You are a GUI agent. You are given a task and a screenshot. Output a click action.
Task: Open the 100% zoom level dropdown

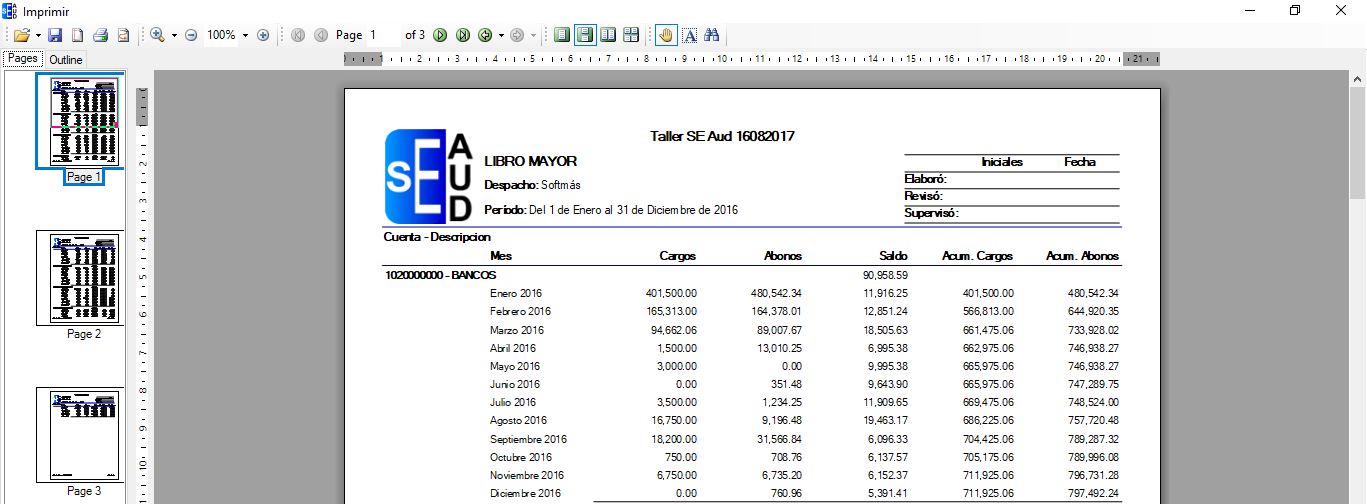245,35
